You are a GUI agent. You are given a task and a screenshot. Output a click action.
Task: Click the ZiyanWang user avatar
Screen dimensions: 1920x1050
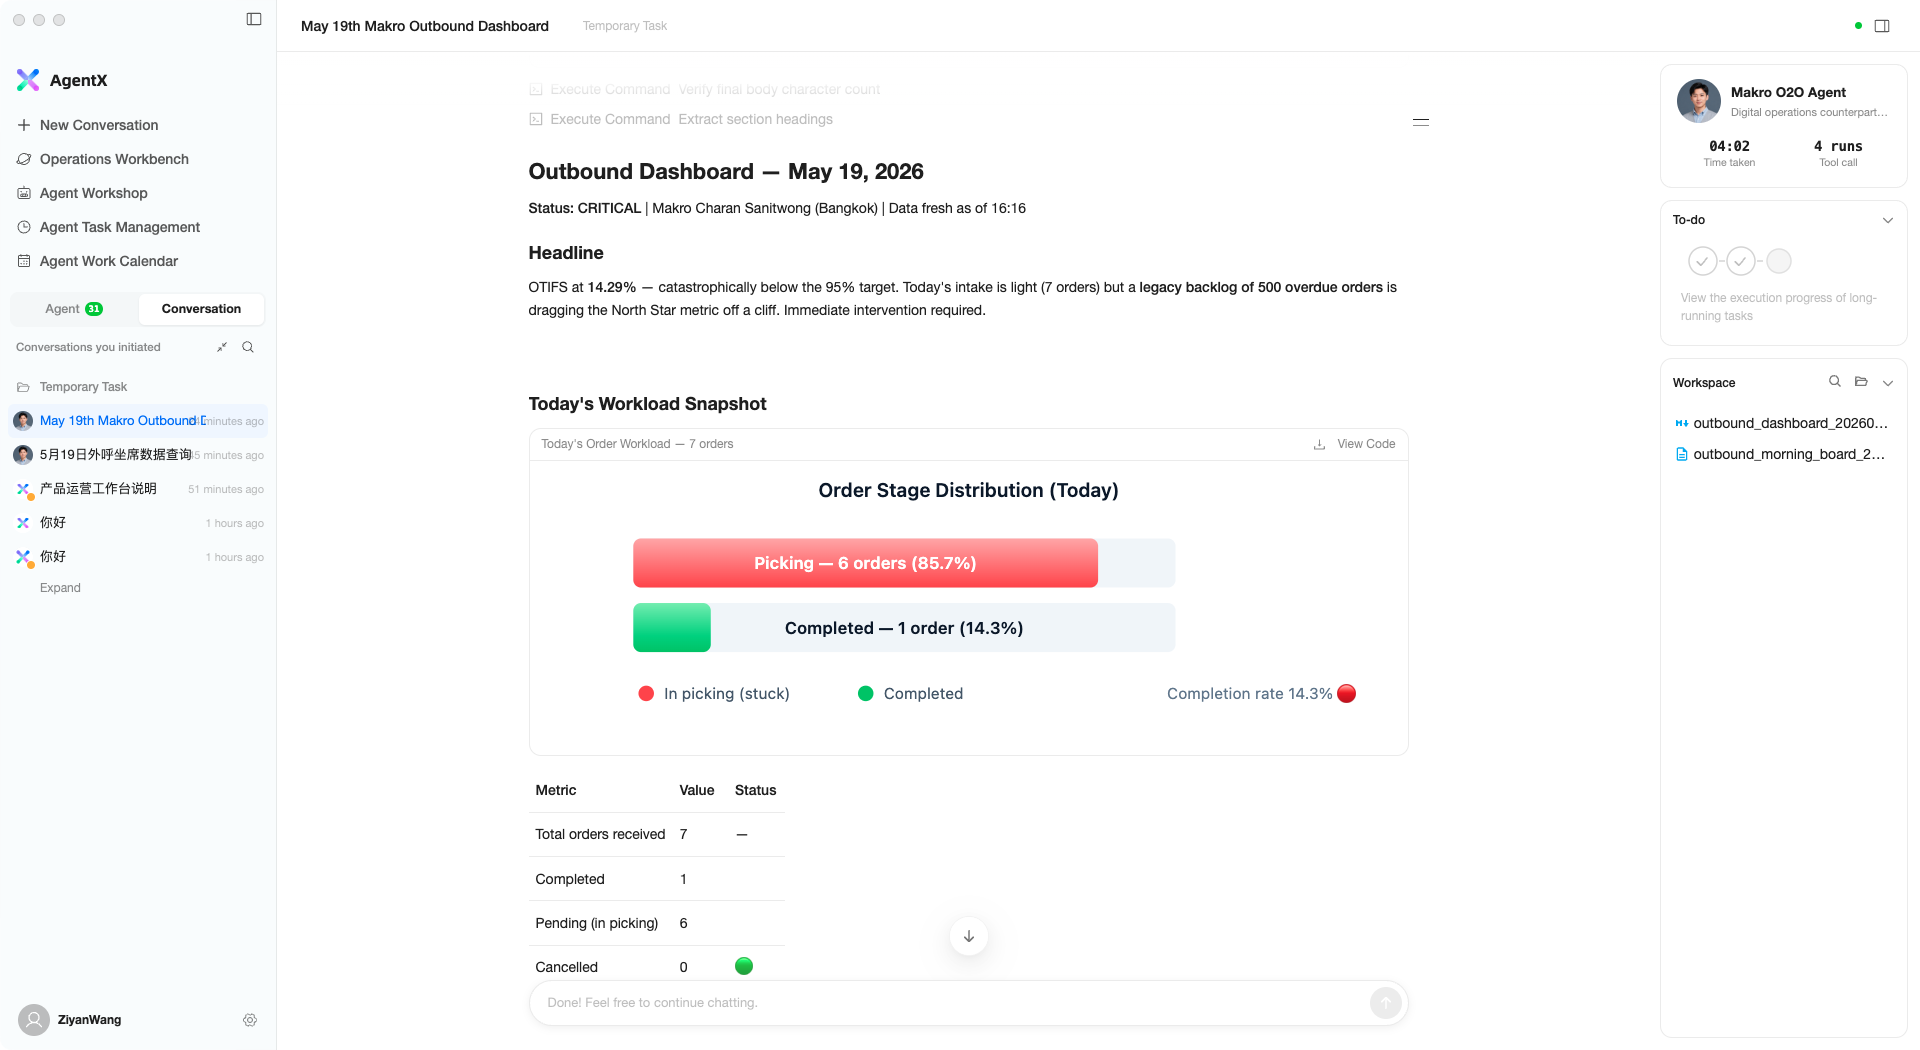coord(34,1020)
